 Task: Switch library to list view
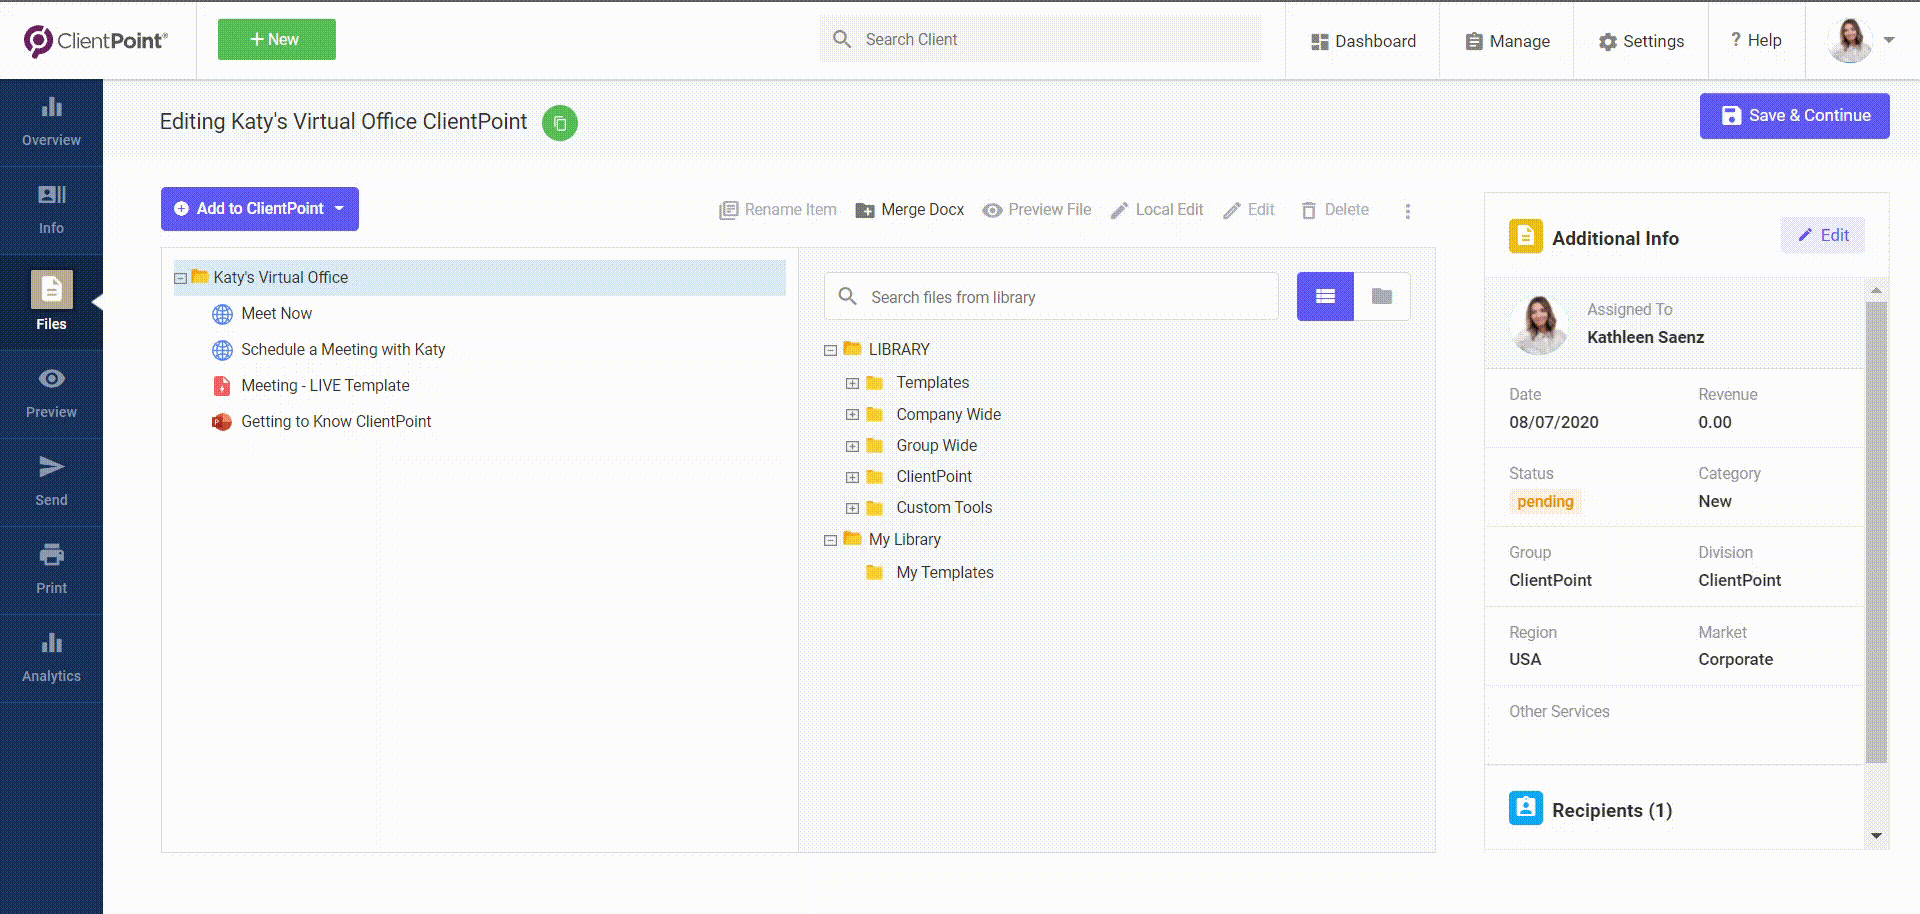1325,296
